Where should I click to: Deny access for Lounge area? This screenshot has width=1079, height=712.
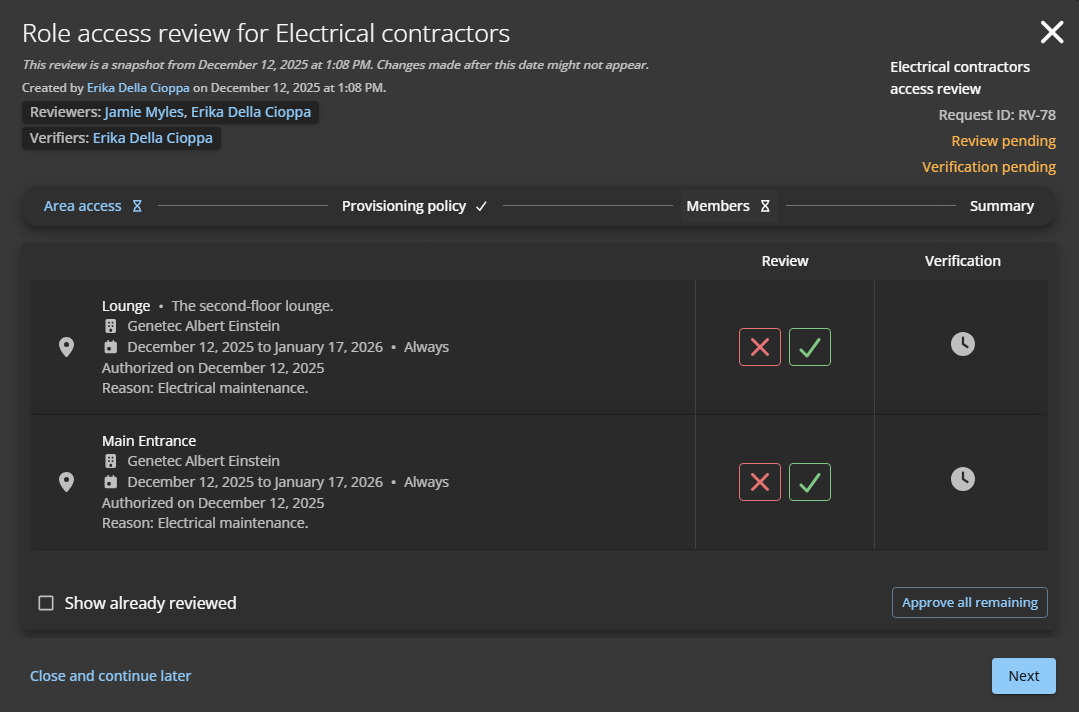click(x=759, y=347)
